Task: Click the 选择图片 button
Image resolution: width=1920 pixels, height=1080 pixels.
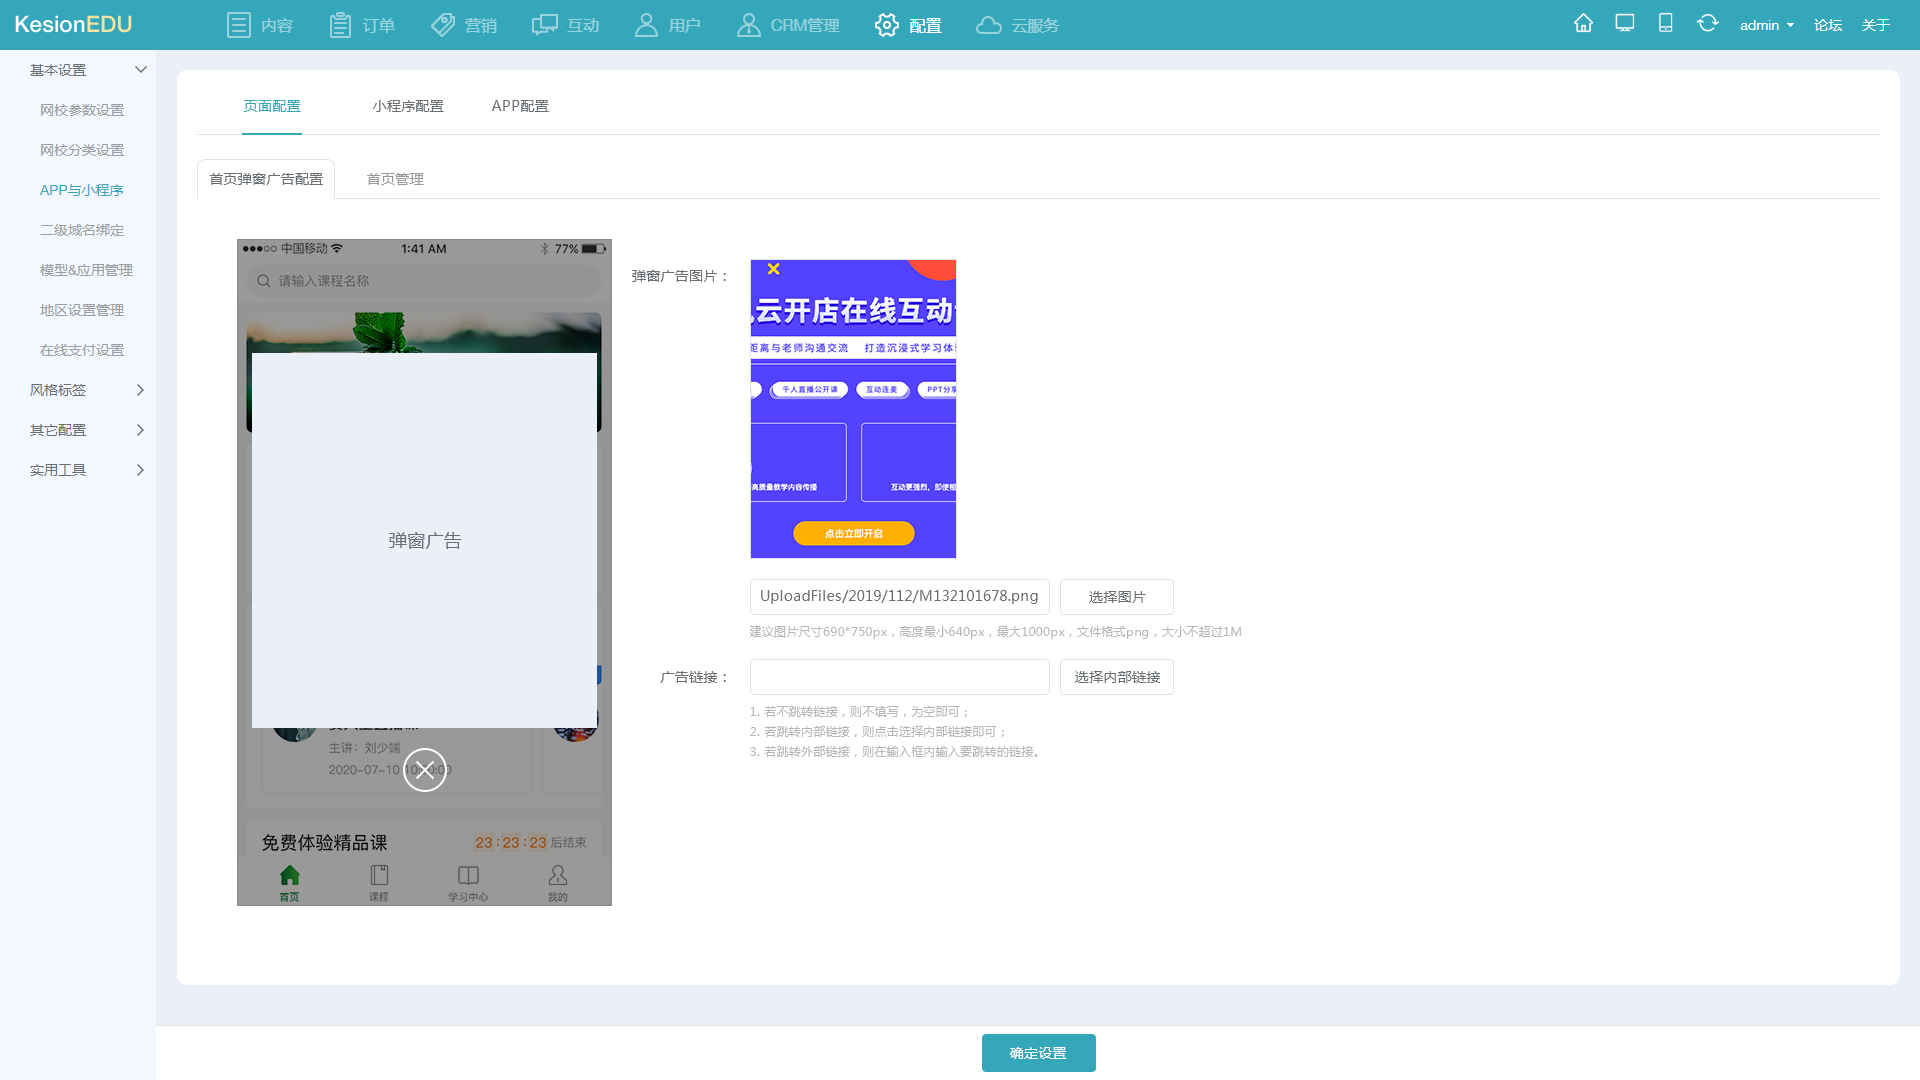Action: coord(1116,596)
